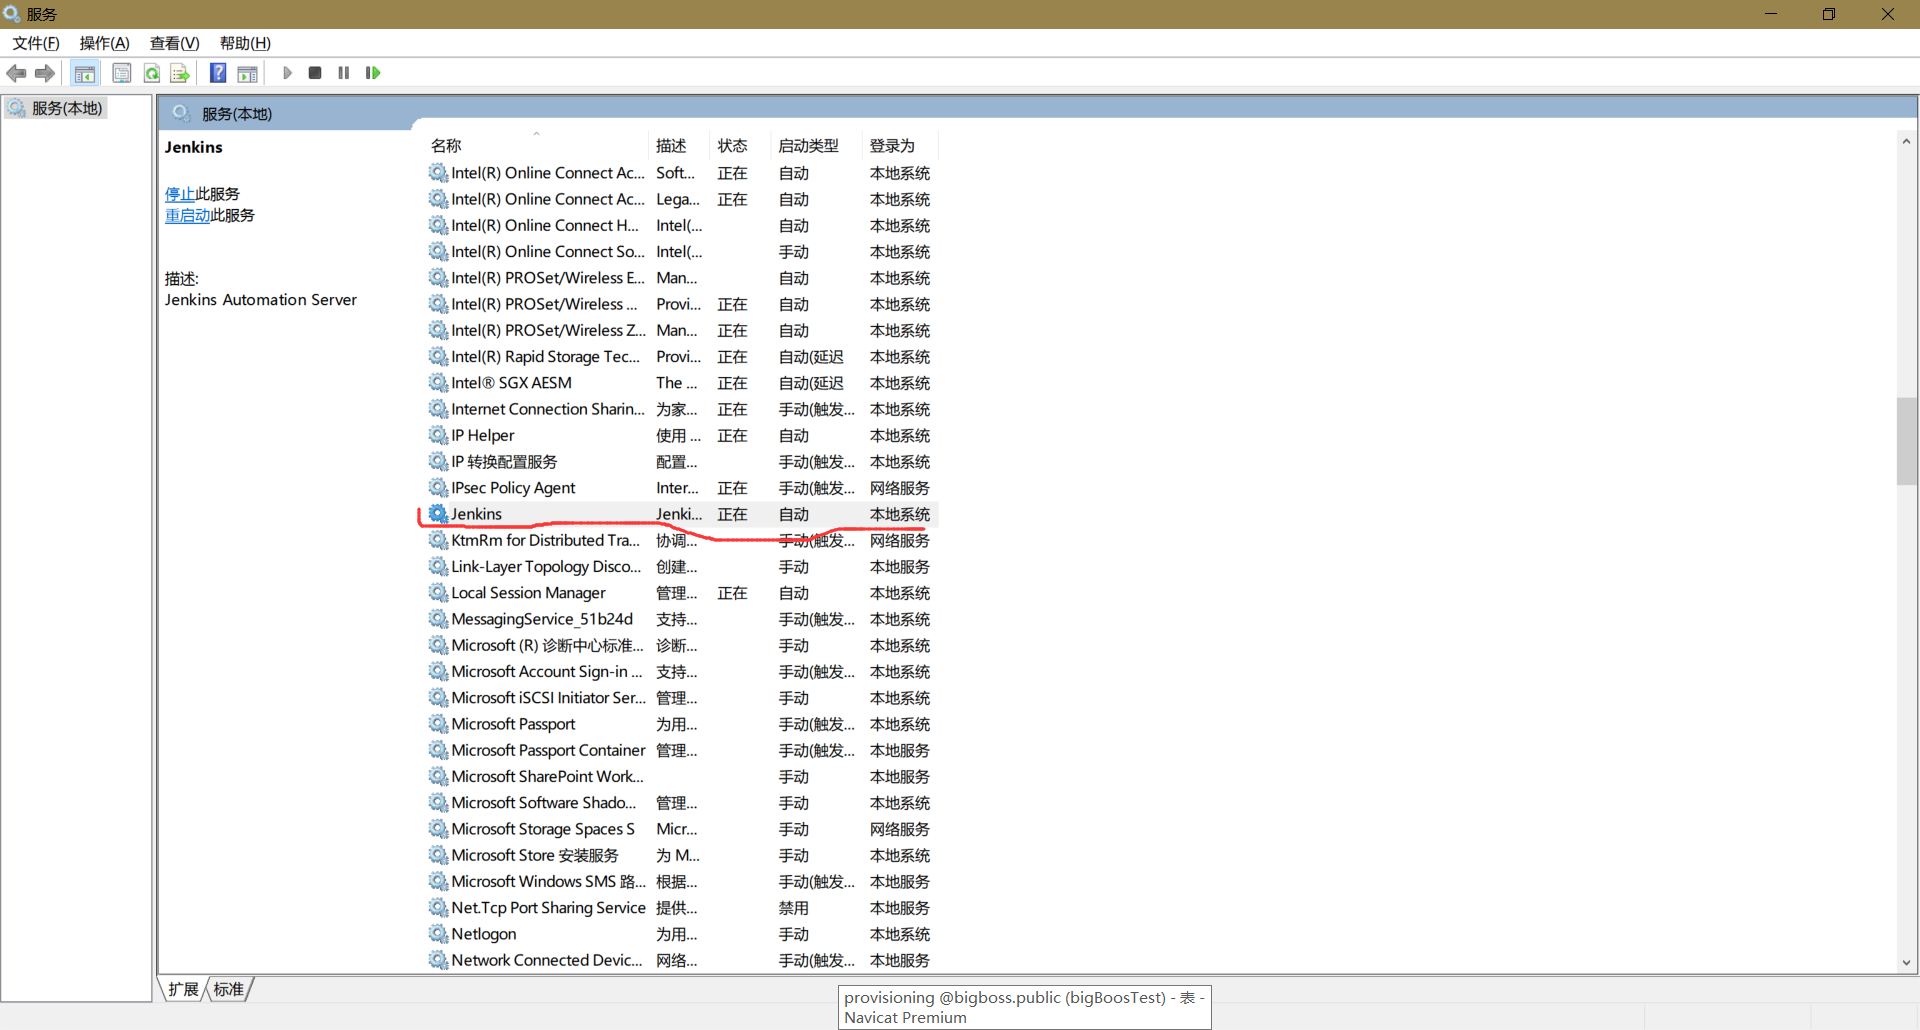Go back using the toolbar back arrow
This screenshot has height=1030, width=1920.
(16, 73)
